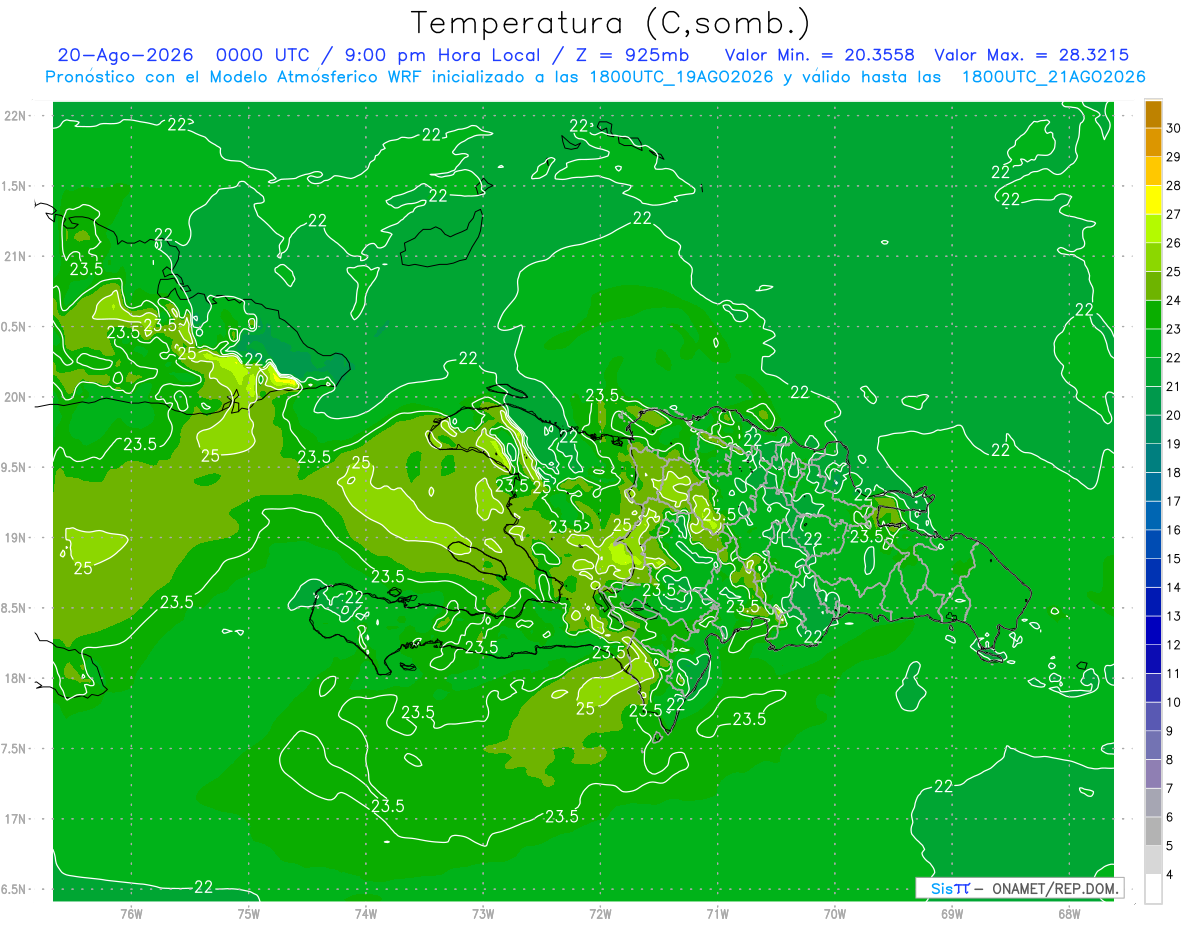
Task: Click the colorbar label '25'
Action: [1175, 271]
